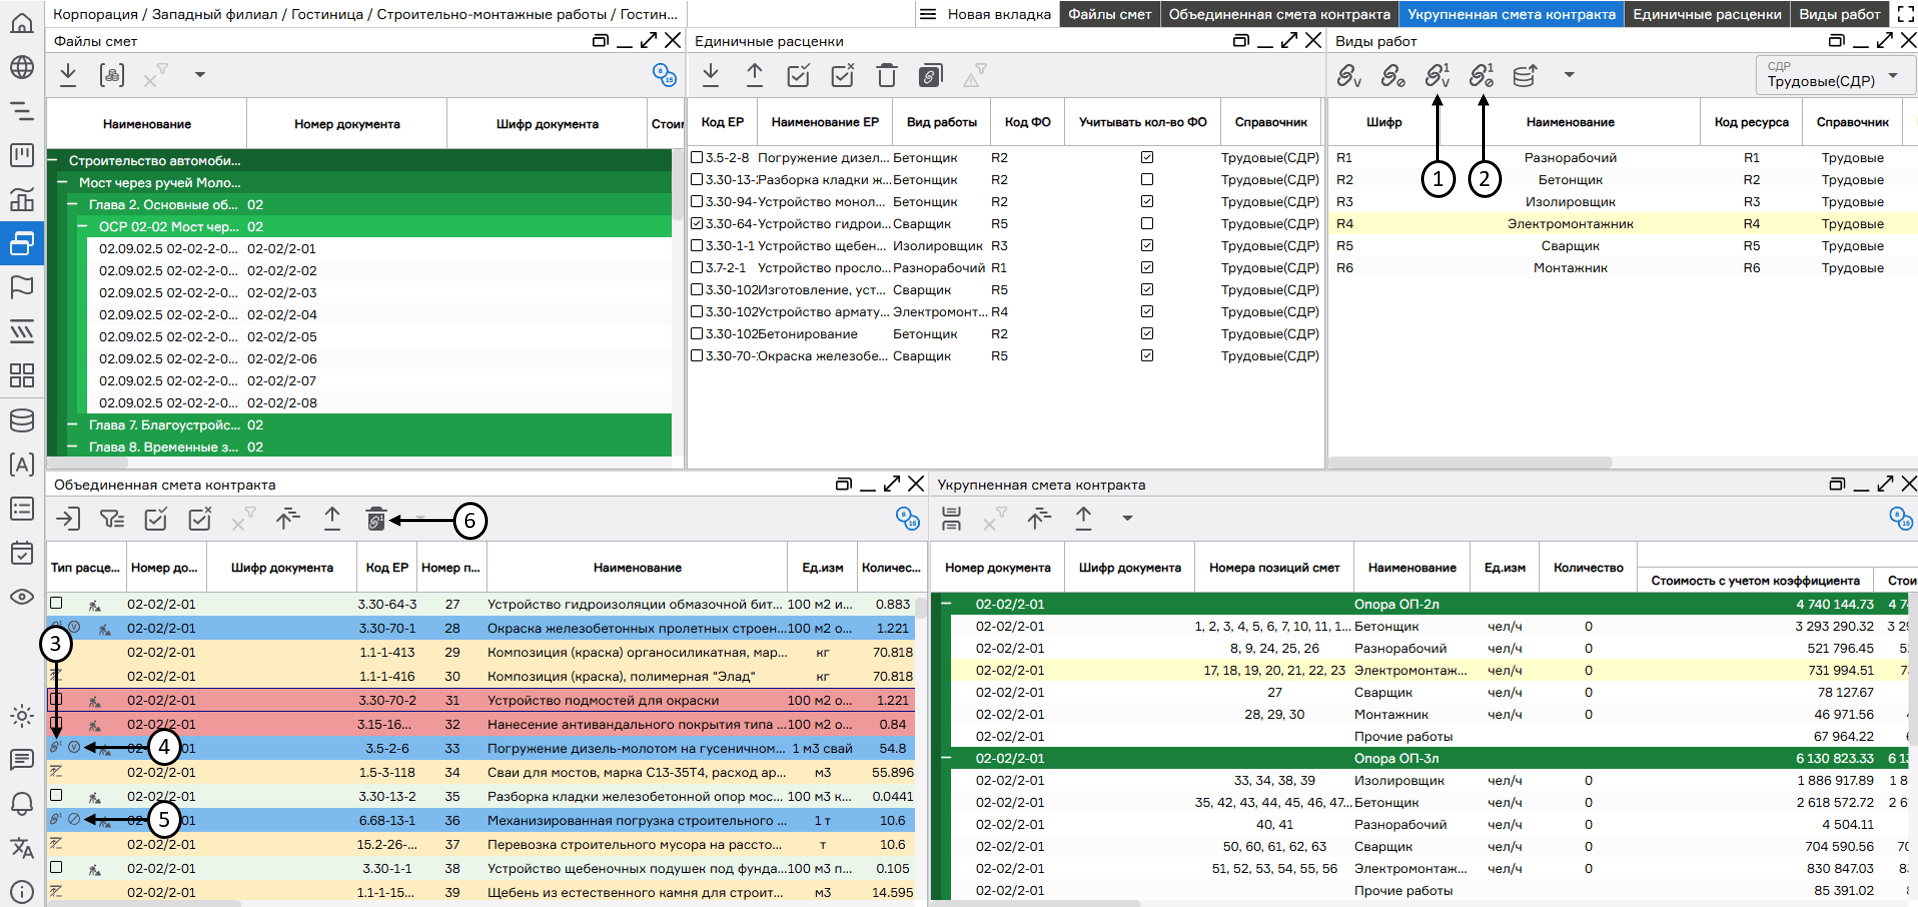This screenshot has height=907, width=1918.
Task: Click the printer icon in Укрупненная смета контракта toolbar
Action: (951, 518)
